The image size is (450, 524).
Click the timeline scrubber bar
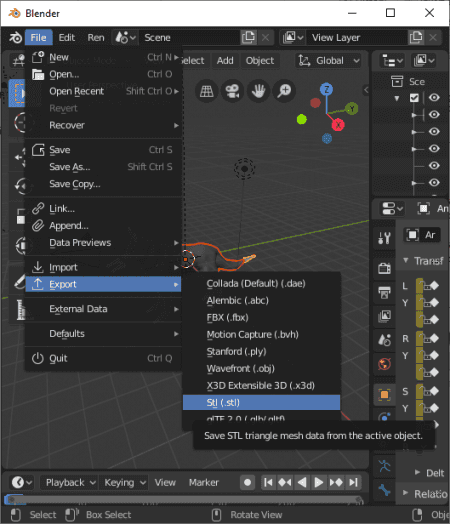pos(184,500)
